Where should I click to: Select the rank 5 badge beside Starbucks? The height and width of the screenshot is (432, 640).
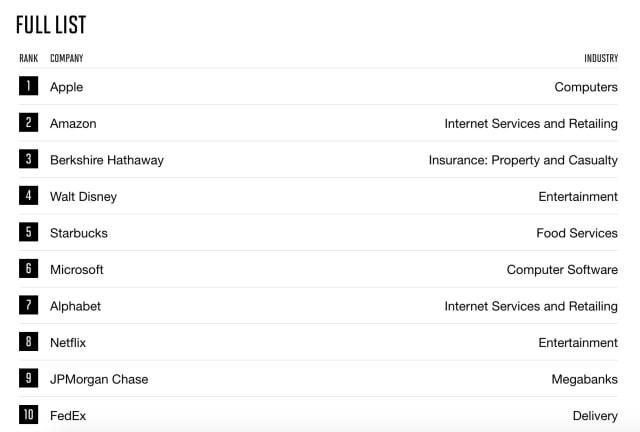coord(28,232)
